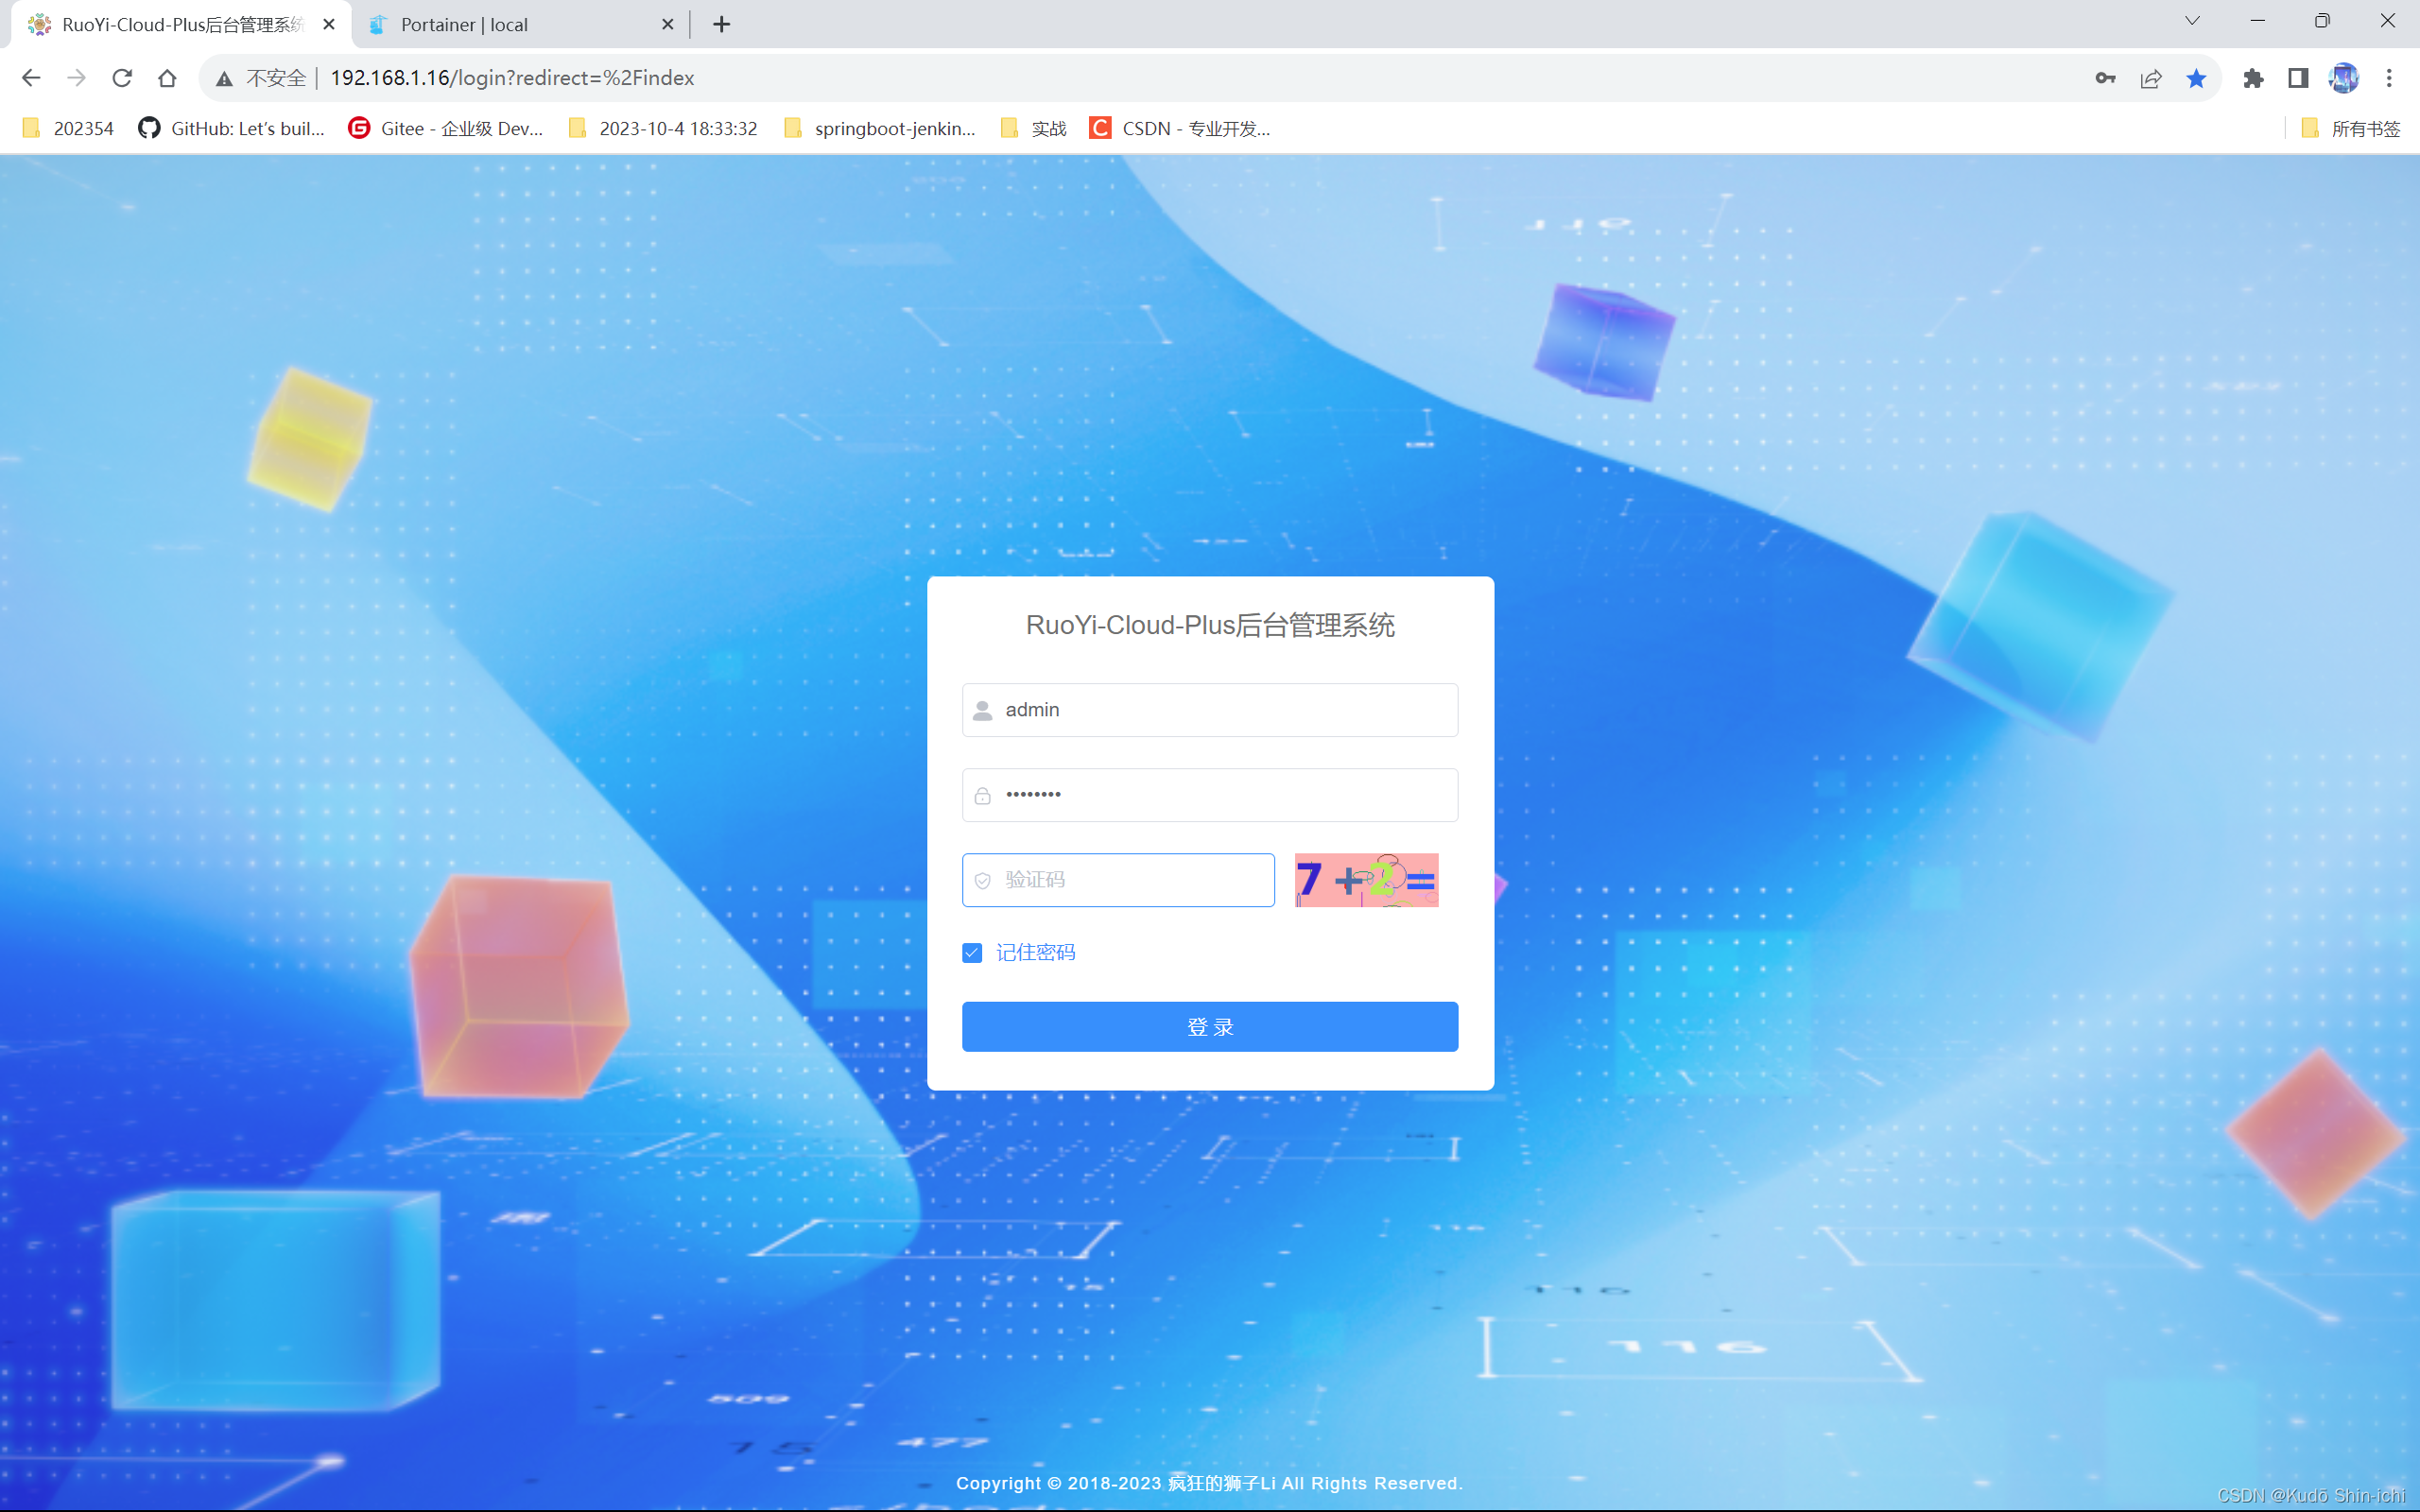Restore down the browser window
The height and width of the screenshot is (1512, 2420).
[2322, 21]
